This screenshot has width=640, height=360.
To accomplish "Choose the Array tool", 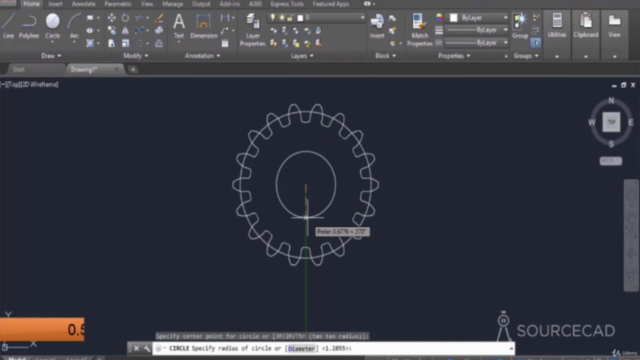I will (139, 43).
